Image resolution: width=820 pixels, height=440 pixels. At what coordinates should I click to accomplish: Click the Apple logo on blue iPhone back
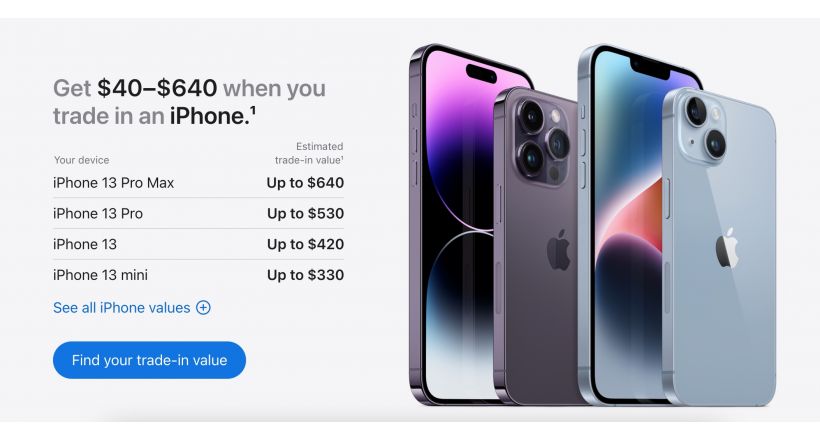pyautogui.click(x=727, y=247)
